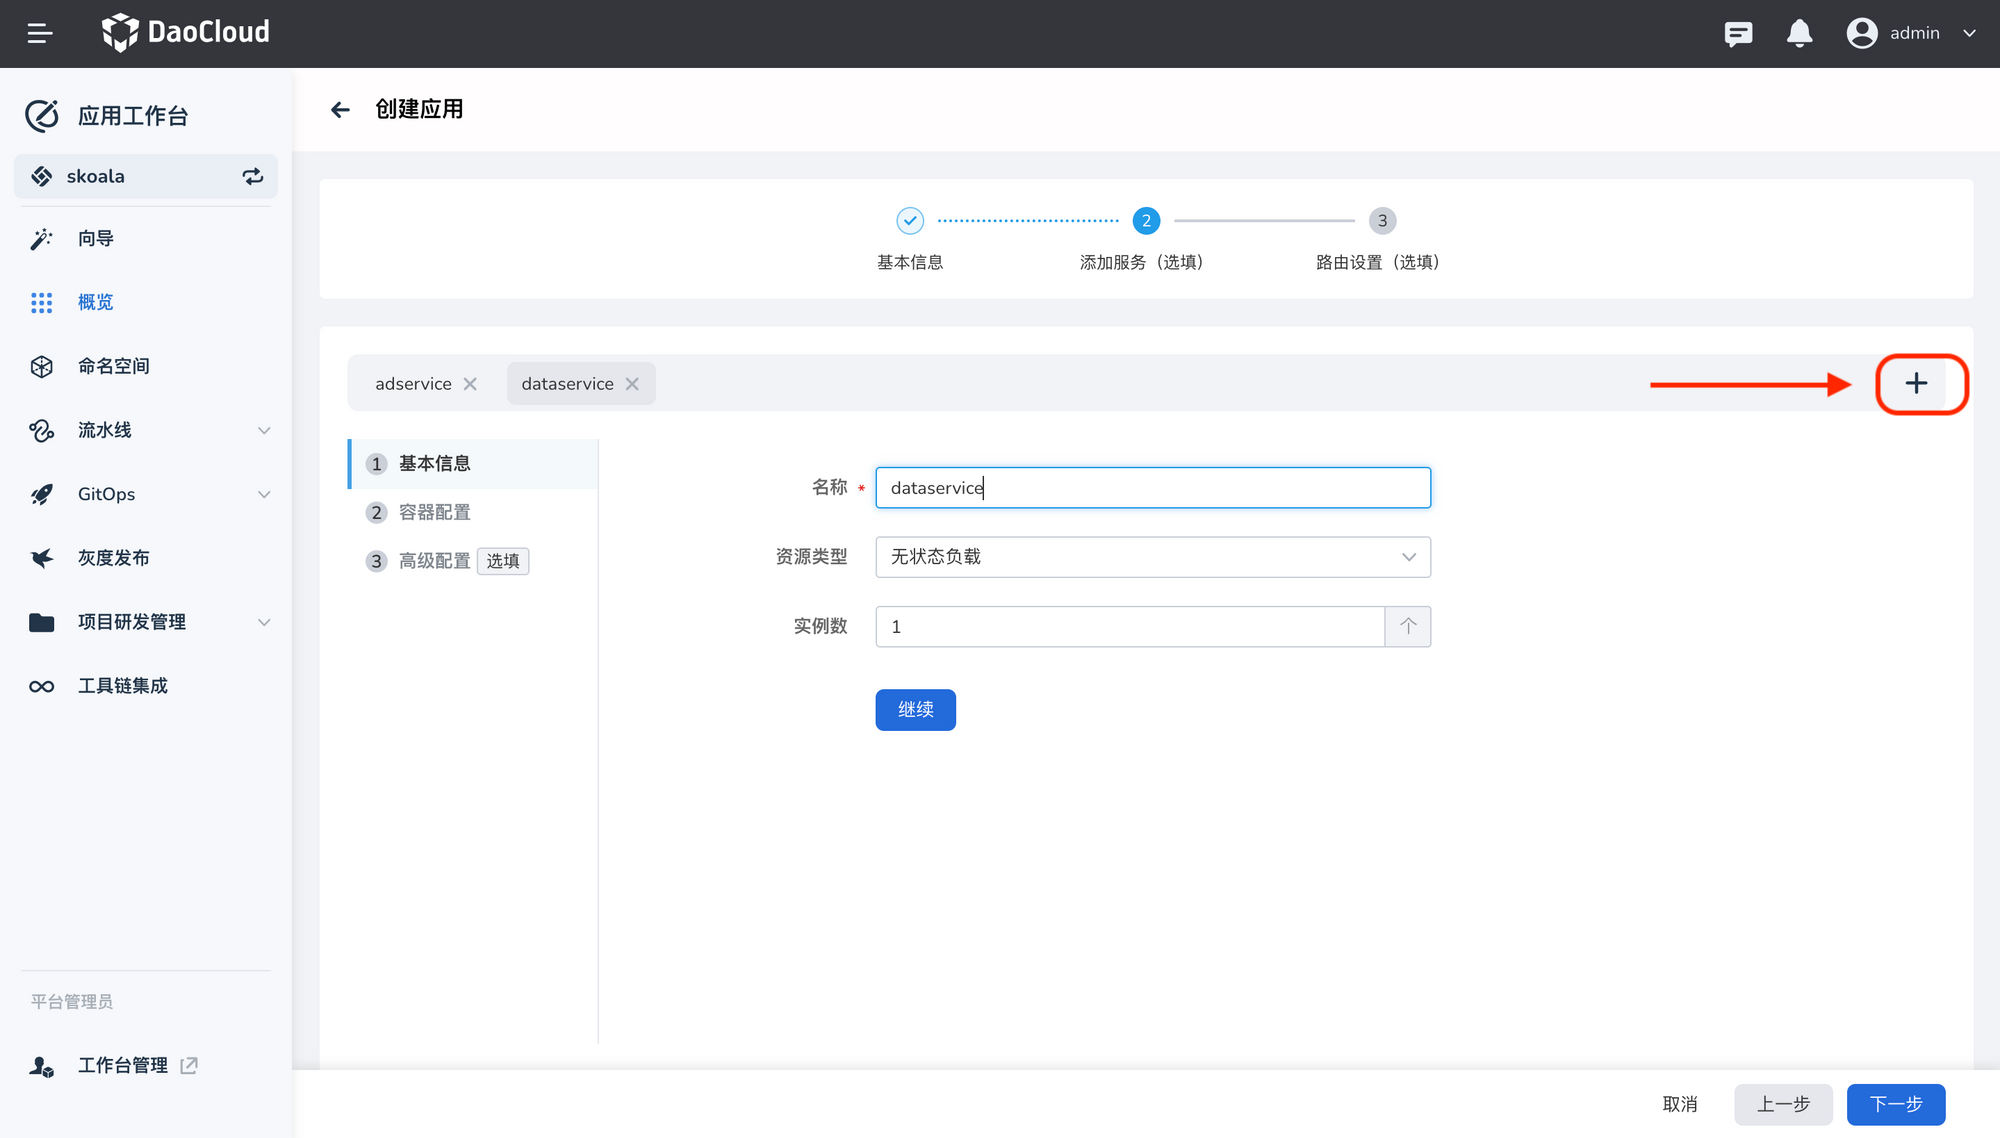This screenshot has height=1138, width=2000.
Task: Click 上一步 previous step button
Action: [x=1783, y=1105]
